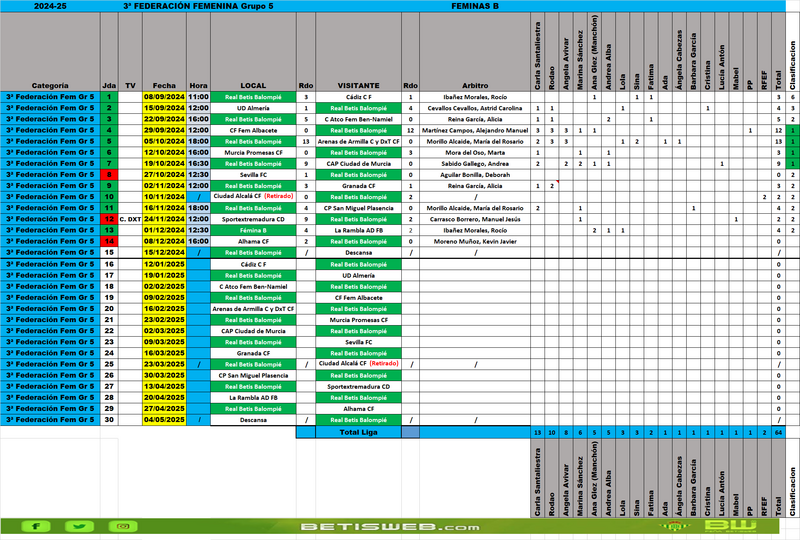
Task: Select referee 'Carrasco Borrero, Manuel Jesús'
Action: coord(475,219)
